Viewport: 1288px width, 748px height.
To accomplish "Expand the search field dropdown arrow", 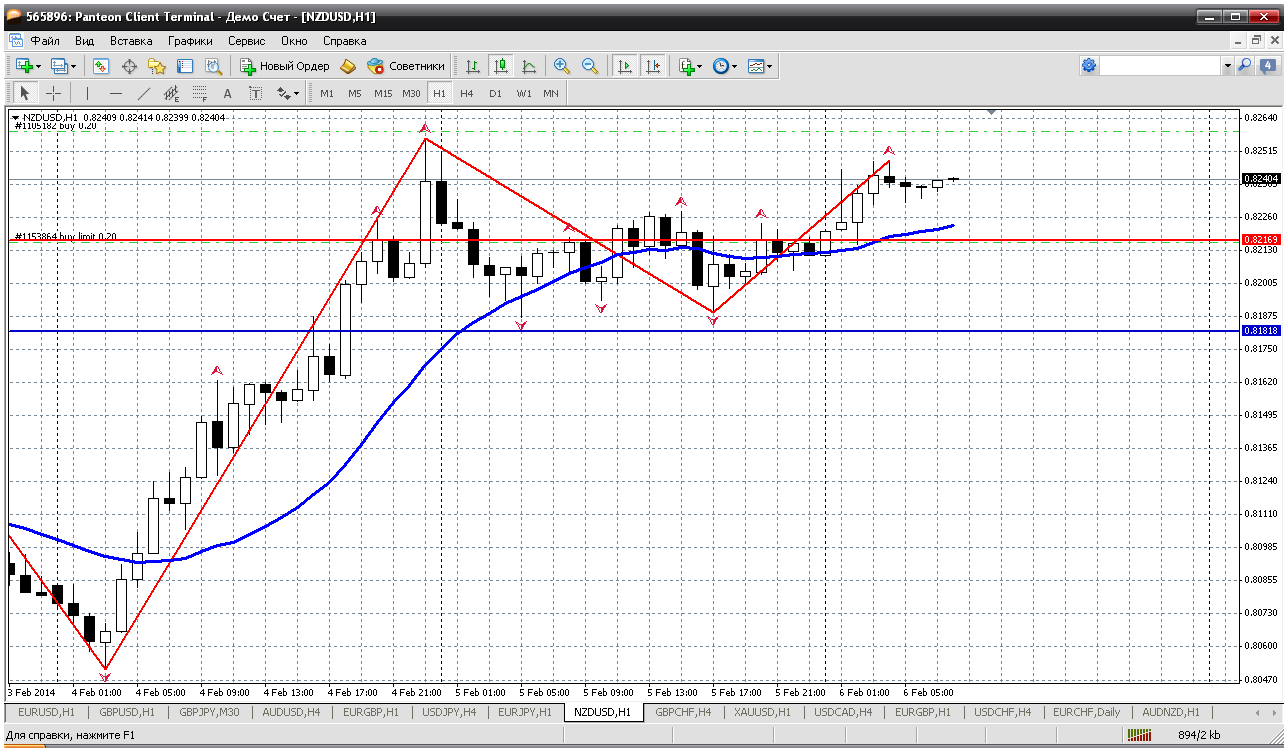I will pos(1227,66).
